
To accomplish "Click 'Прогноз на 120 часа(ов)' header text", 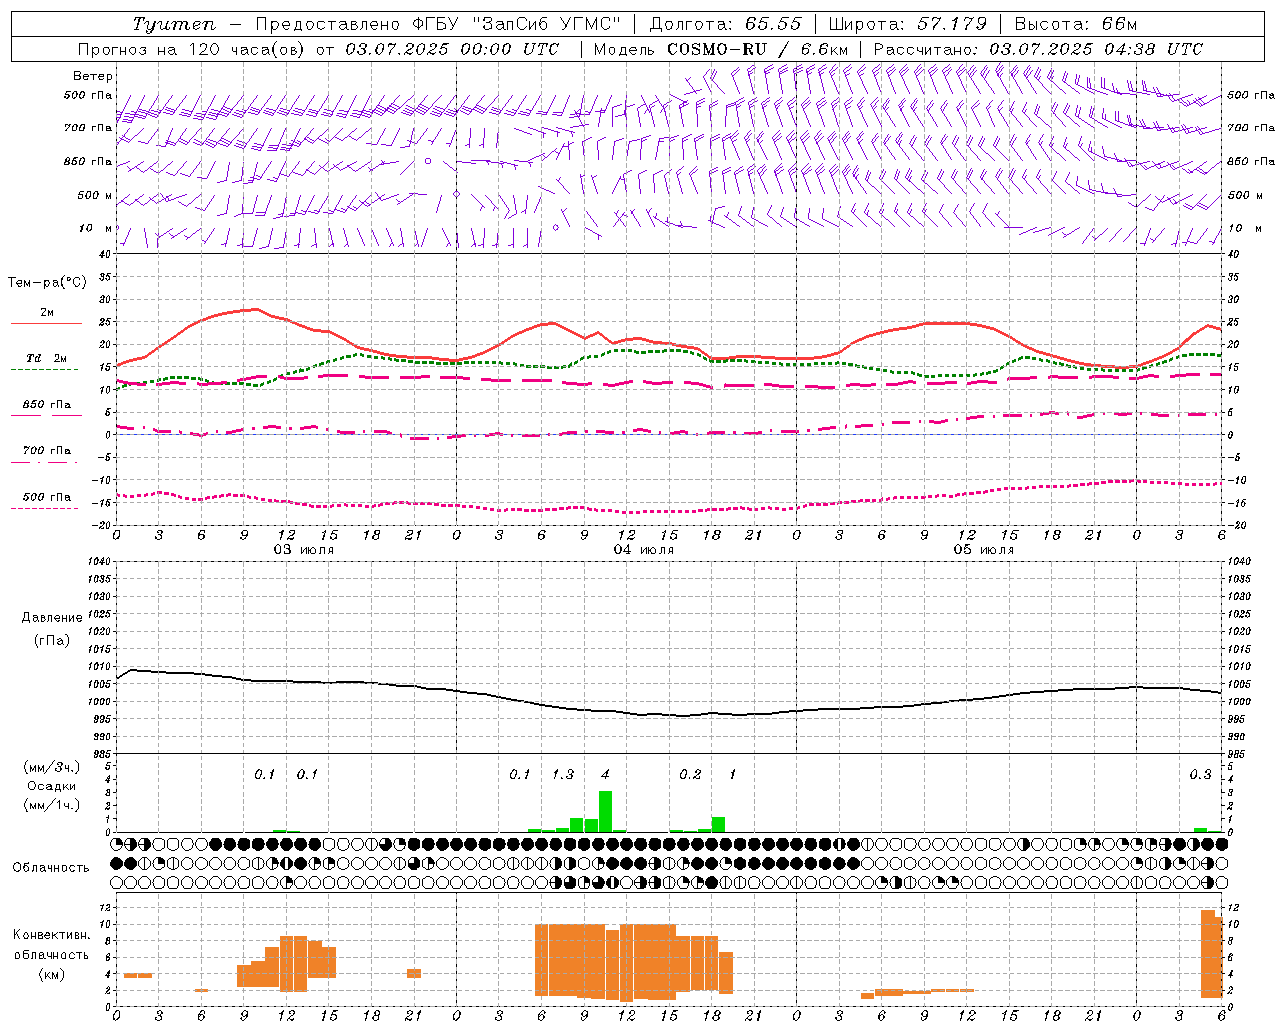I will point(192,49).
